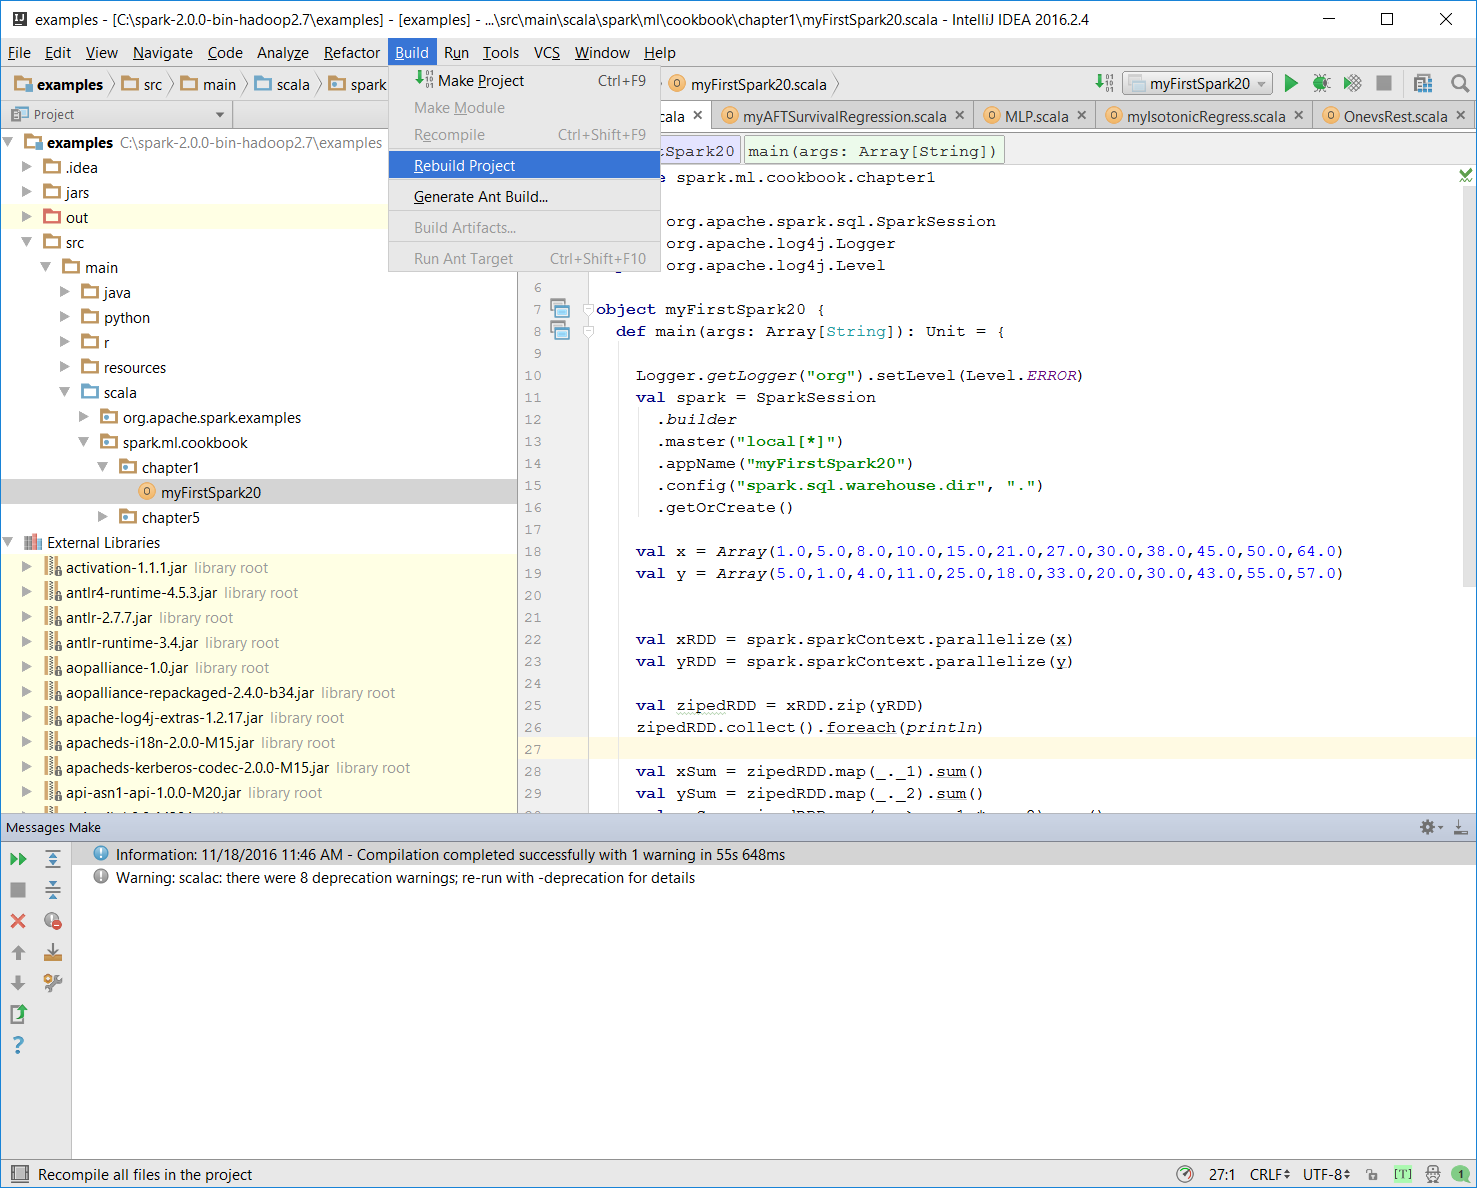Open the search magnifier icon
Viewport: 1477px width, 1188px height.
tap(1460, 84)
